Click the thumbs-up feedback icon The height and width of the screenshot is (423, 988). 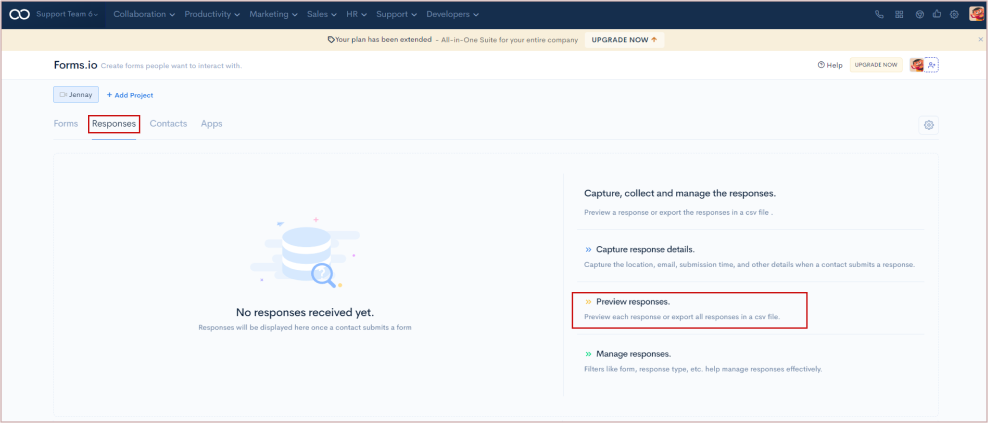(937, 15)
